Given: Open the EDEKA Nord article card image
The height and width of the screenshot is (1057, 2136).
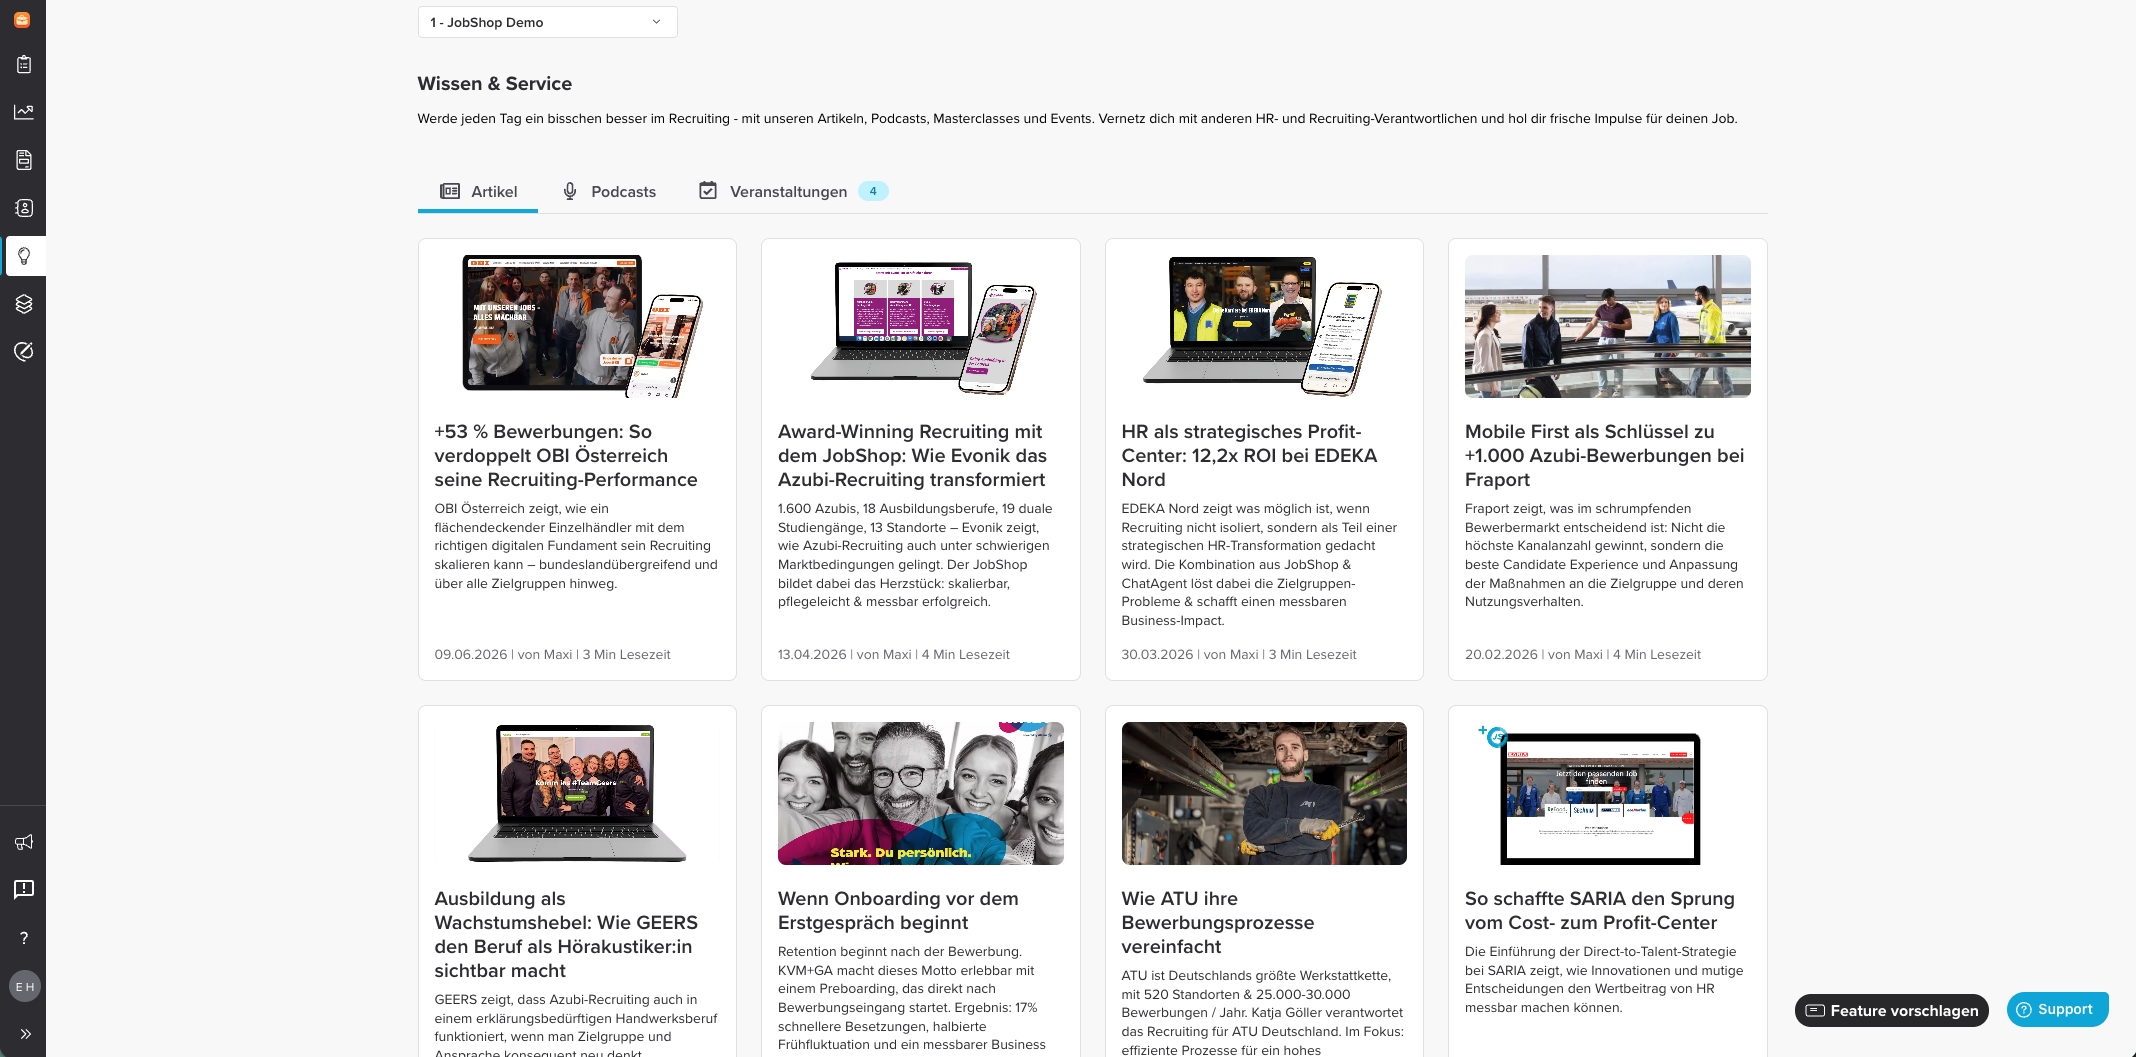Looking at the screenshot, I should click(x=1264, y=327).
